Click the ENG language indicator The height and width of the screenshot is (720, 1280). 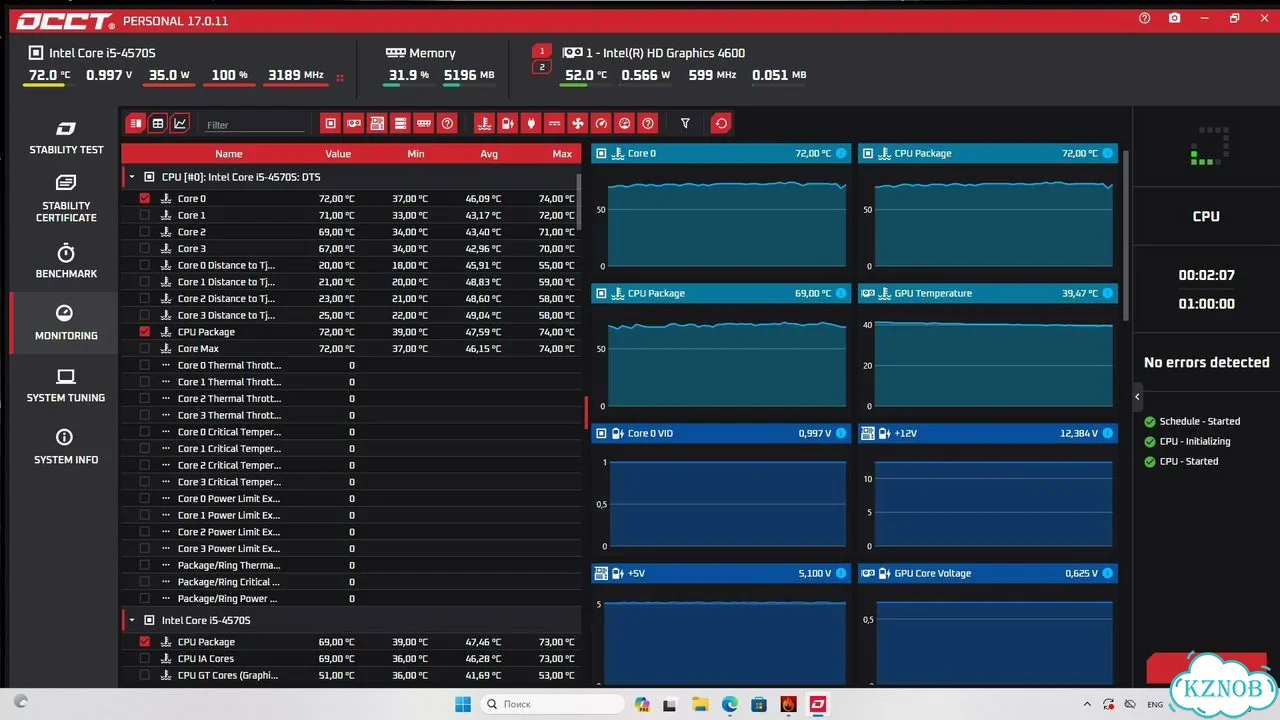[1155, 704]
